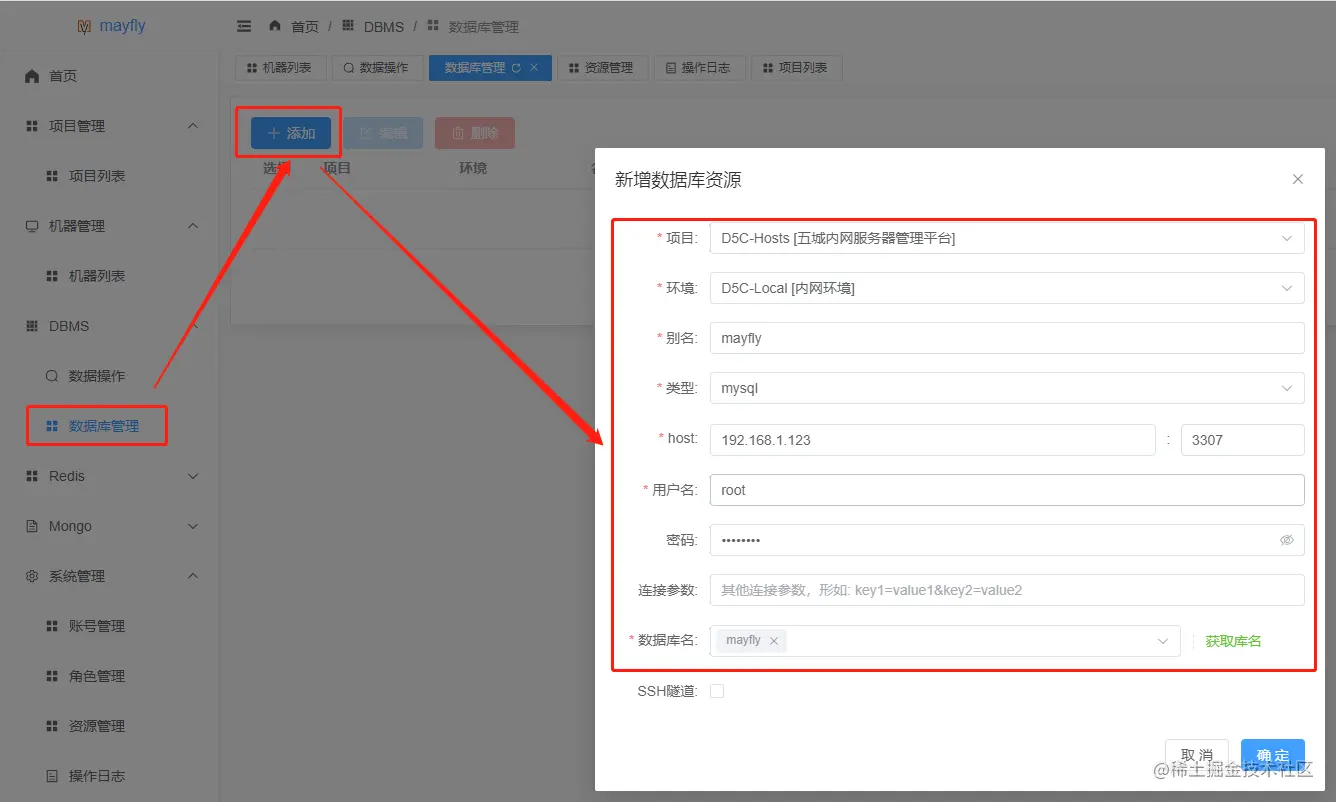Click the 项目管理 grid icon
The height and width of the screenshot is (802, 1336).
pos(32,126)
